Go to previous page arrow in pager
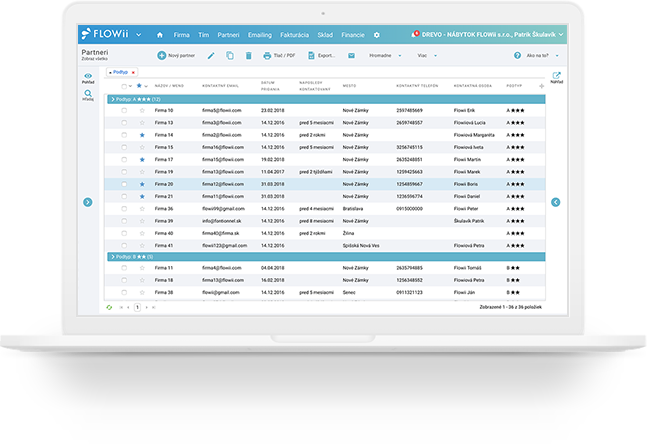The image size is (648, 444). tap(129, 307)
